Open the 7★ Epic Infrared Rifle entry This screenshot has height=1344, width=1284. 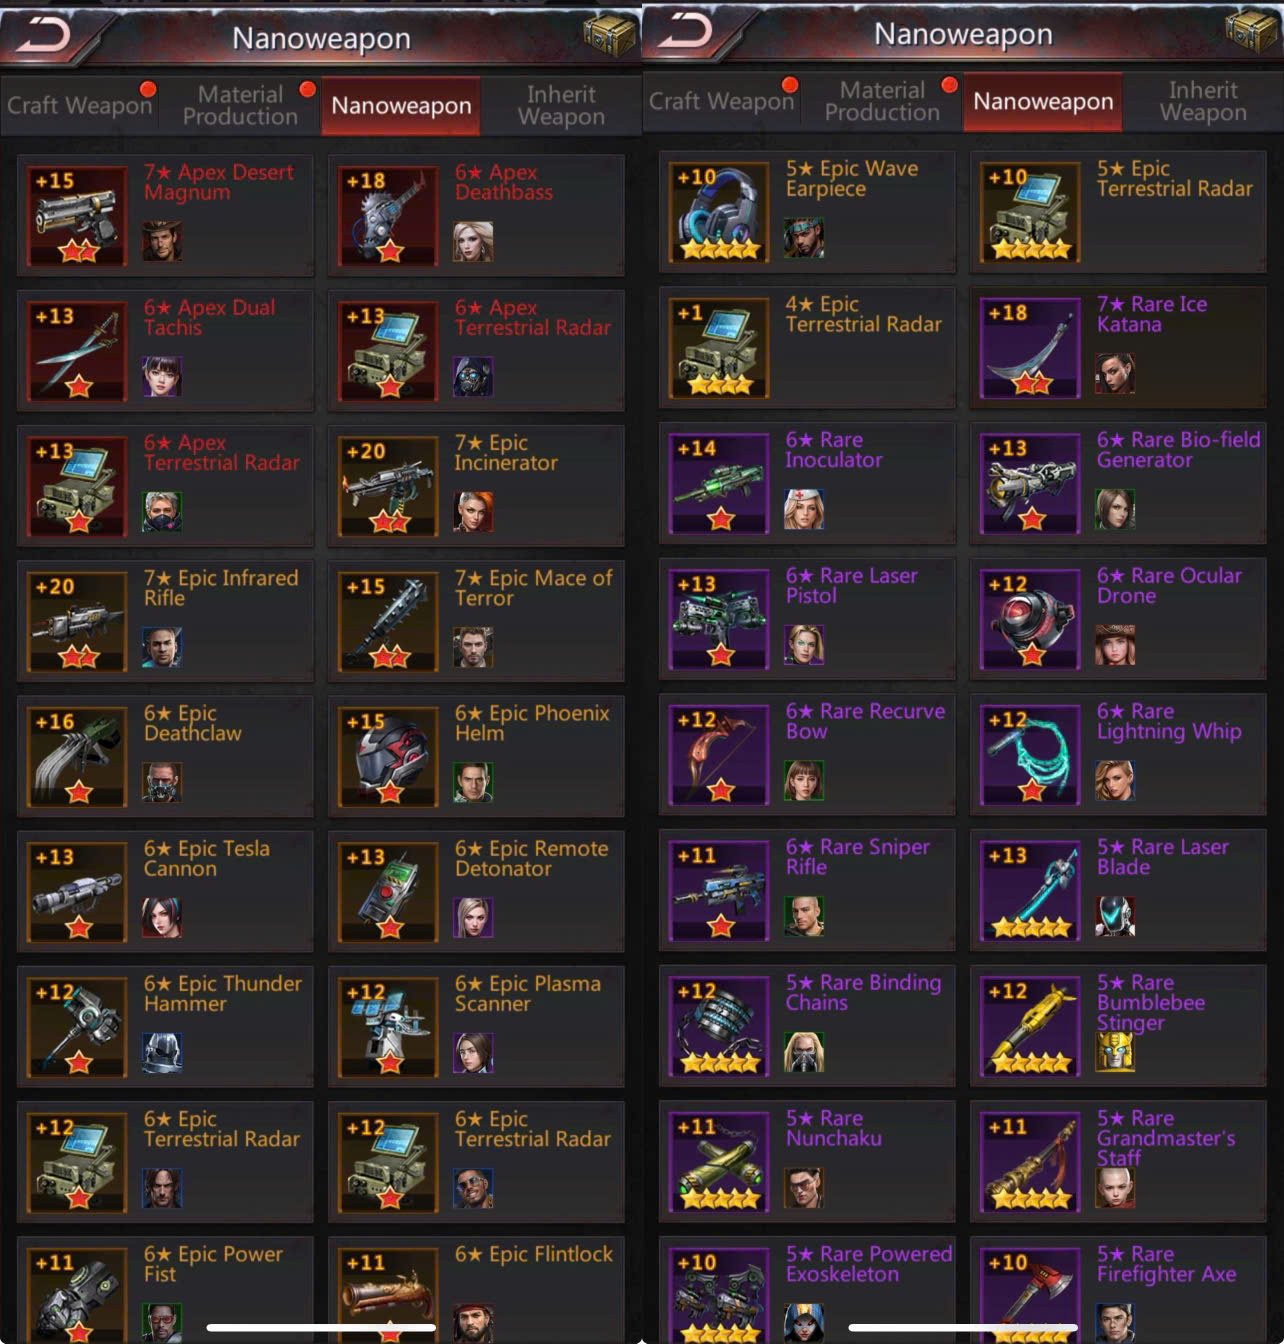coord(166,621)
